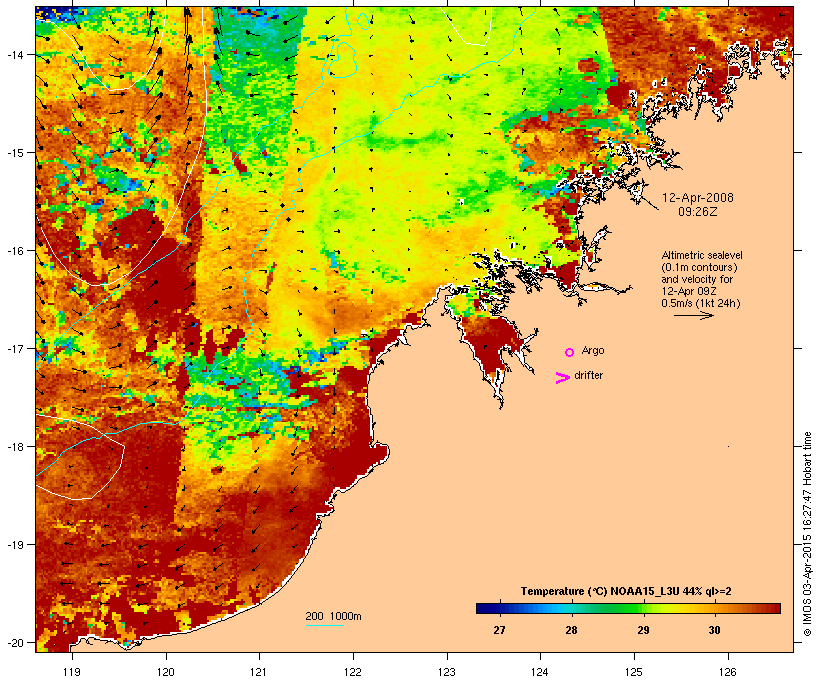Image resolution: width=820 pixels, height=680 pixels.
Task: Click the '121' longitude axis label
Action: [259, 672]
